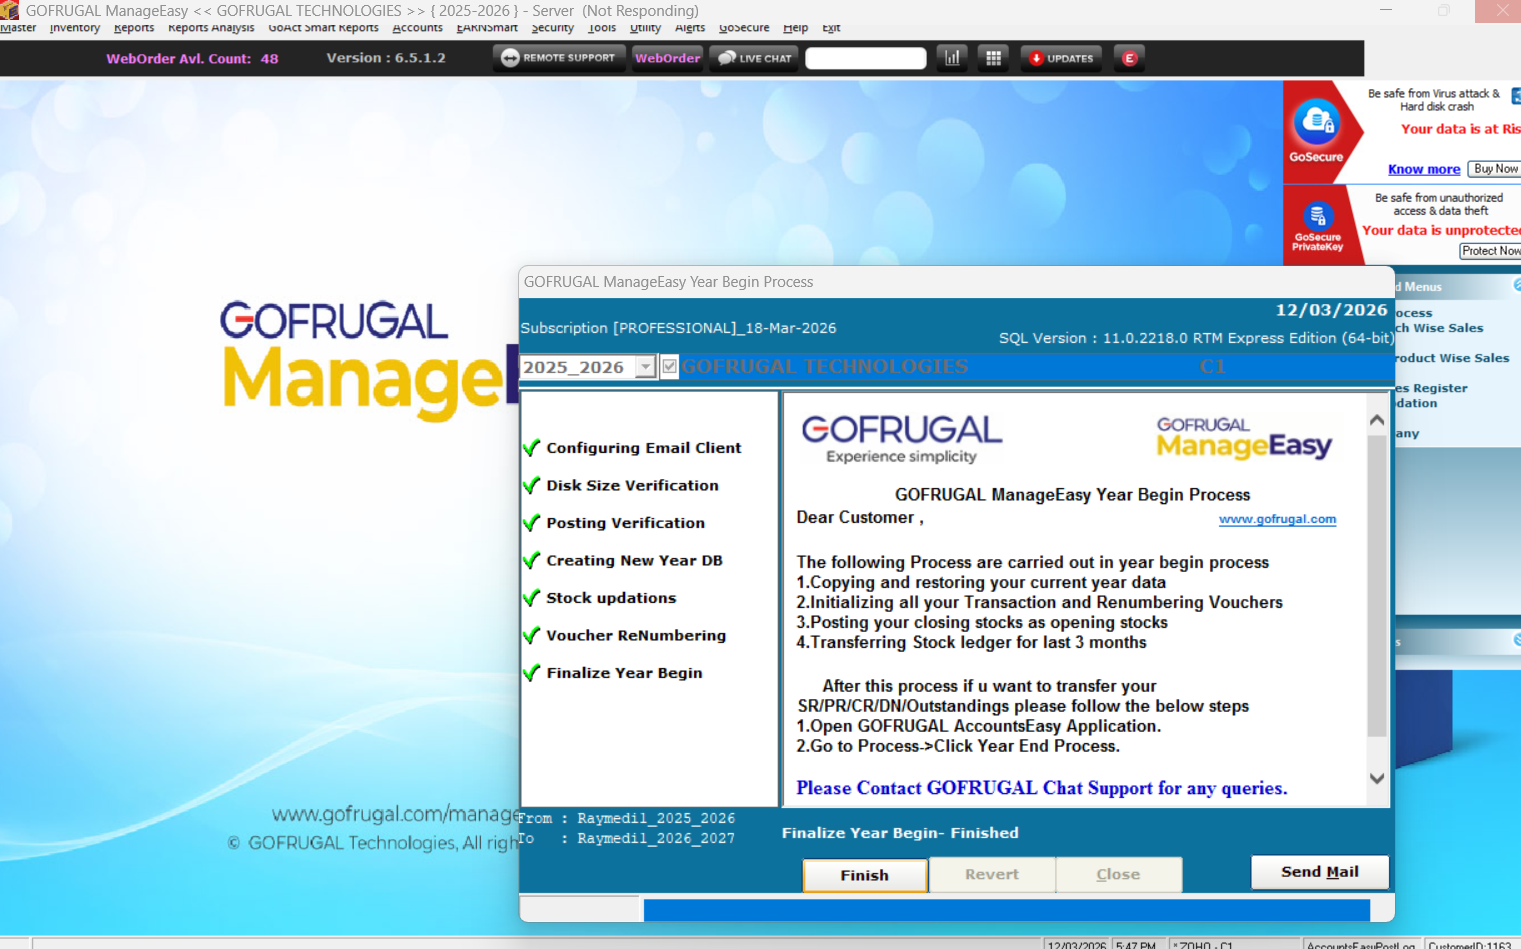The image size is (1521, 949).
Task: Open the GoSecure menu
Action: click(744, 28)
